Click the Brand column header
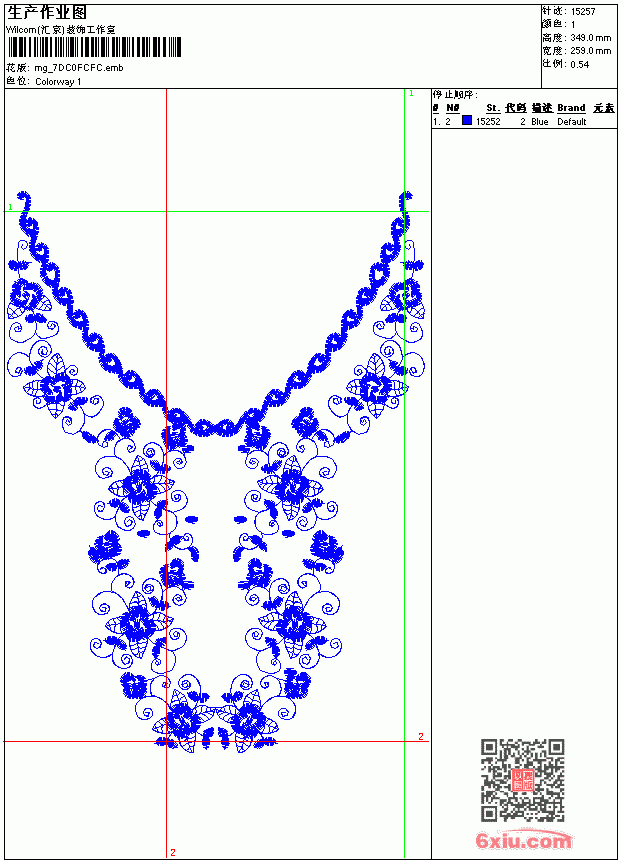The width and height of the screenshot is (620, 860). click(x=571, y=108)
